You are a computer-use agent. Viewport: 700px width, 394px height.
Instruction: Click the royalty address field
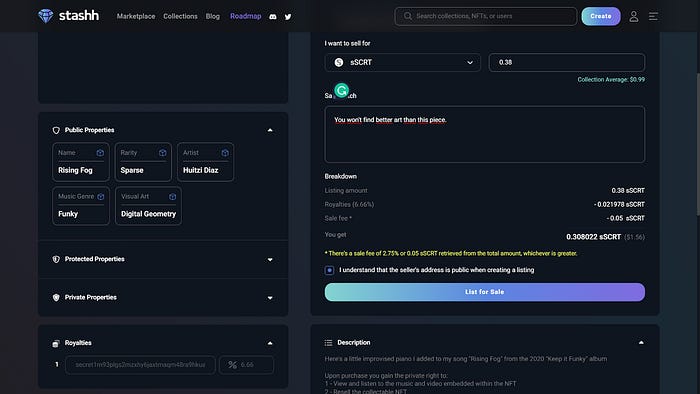point(140,365)
